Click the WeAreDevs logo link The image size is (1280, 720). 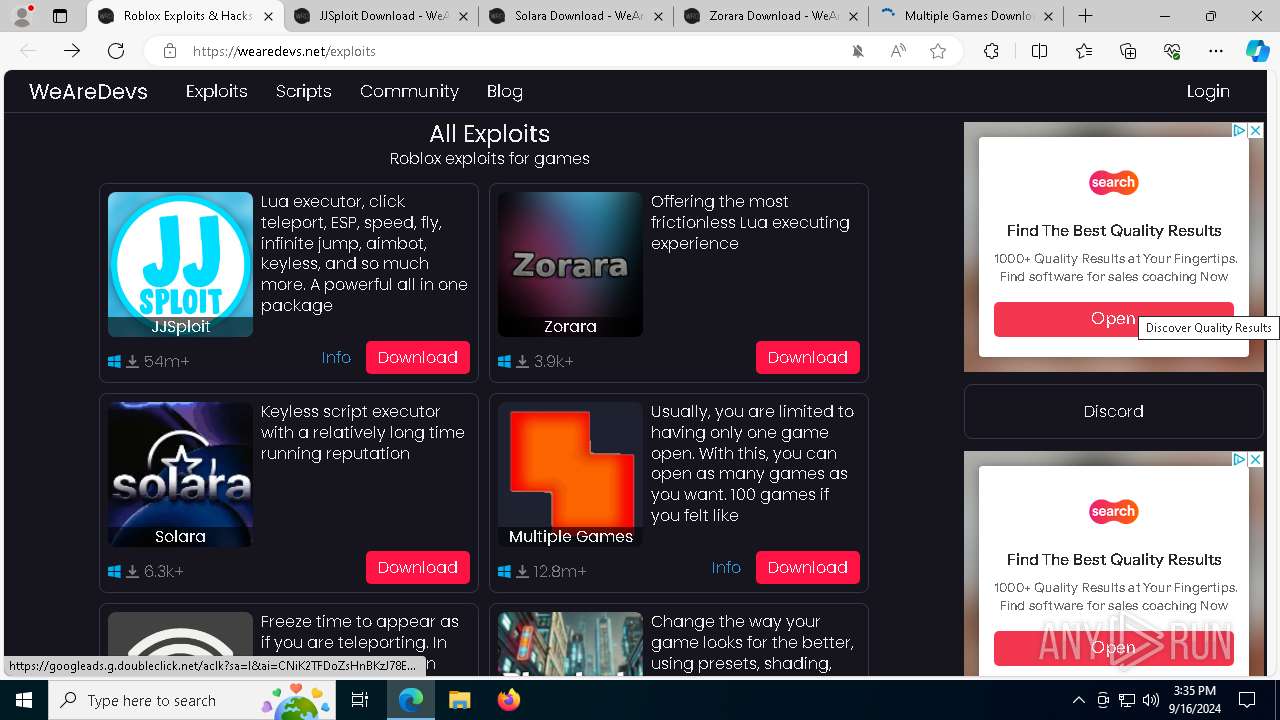click(88, 91)
